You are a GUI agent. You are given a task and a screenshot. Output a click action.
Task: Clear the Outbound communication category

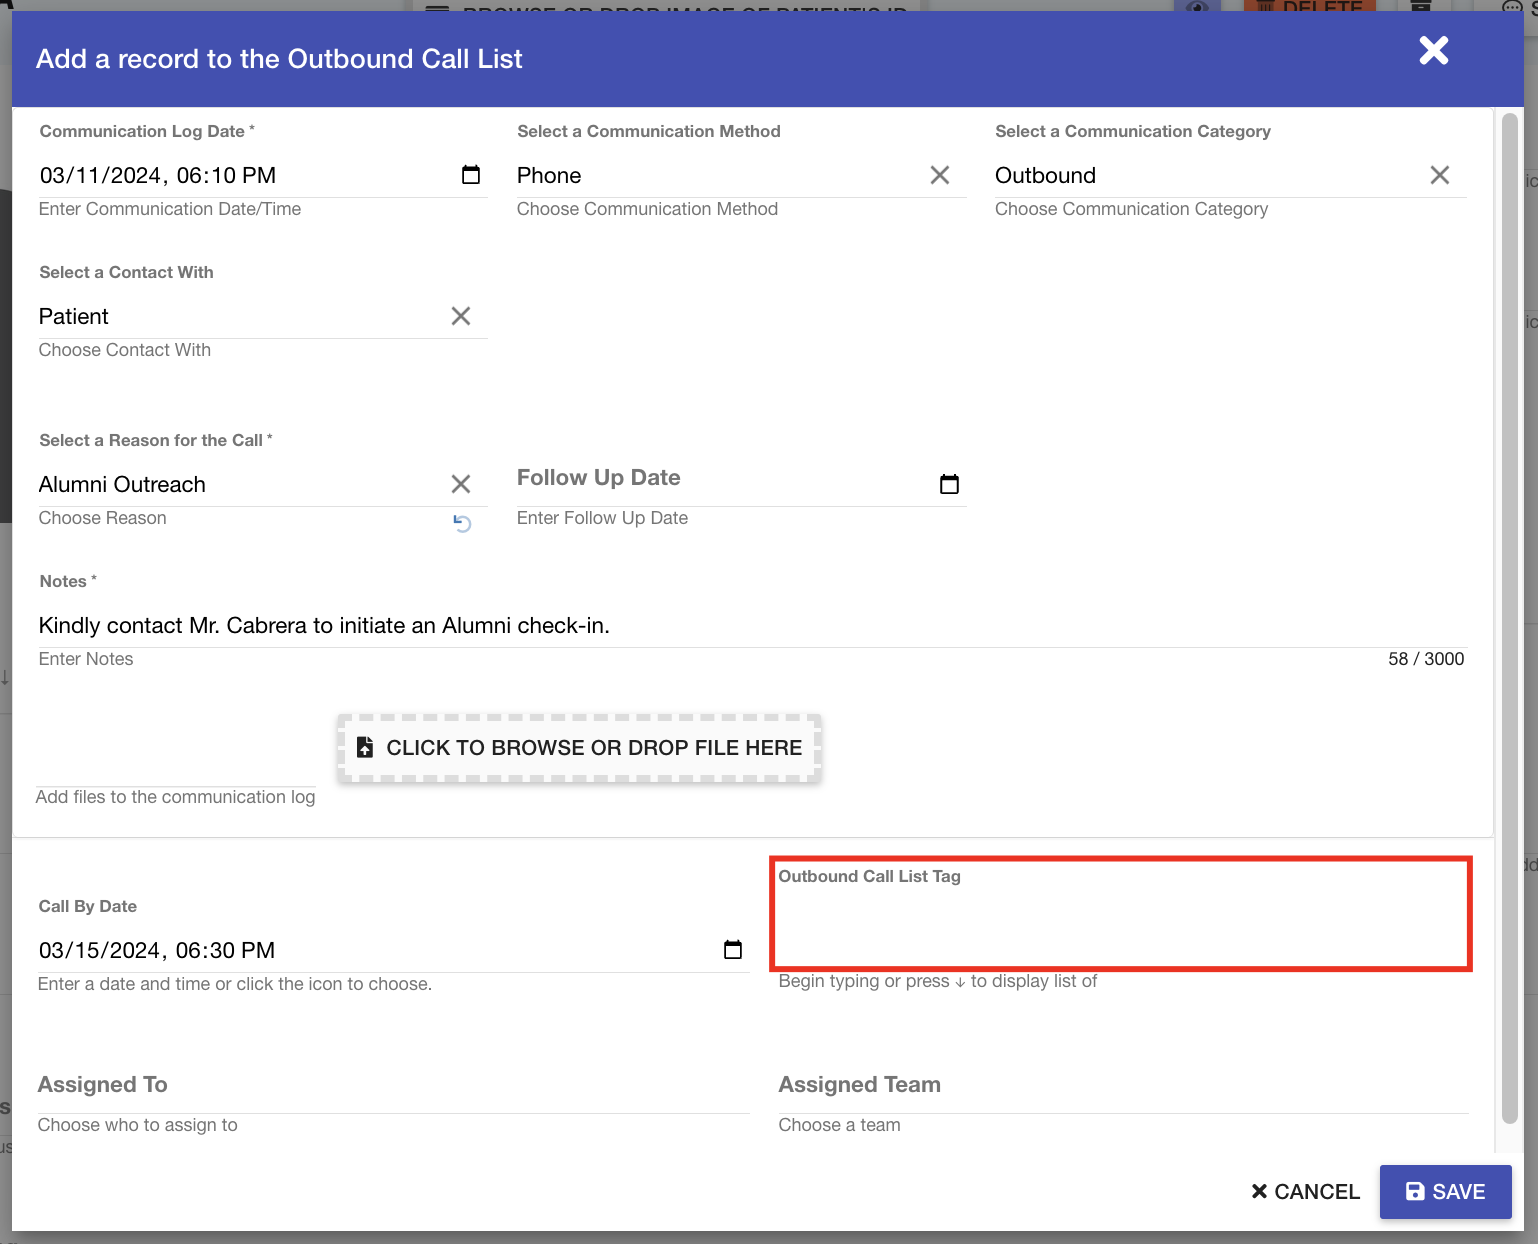(1439, 175)
